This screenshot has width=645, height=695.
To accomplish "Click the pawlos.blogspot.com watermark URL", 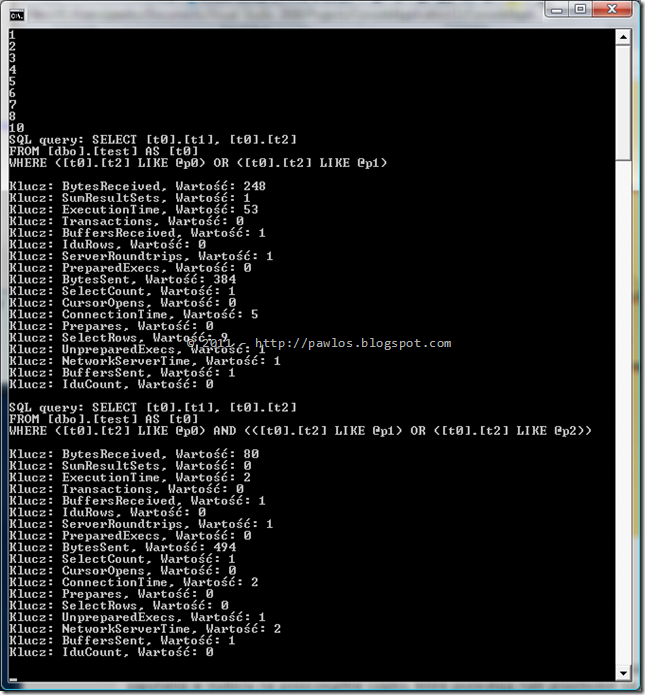I will click(353, 343).
